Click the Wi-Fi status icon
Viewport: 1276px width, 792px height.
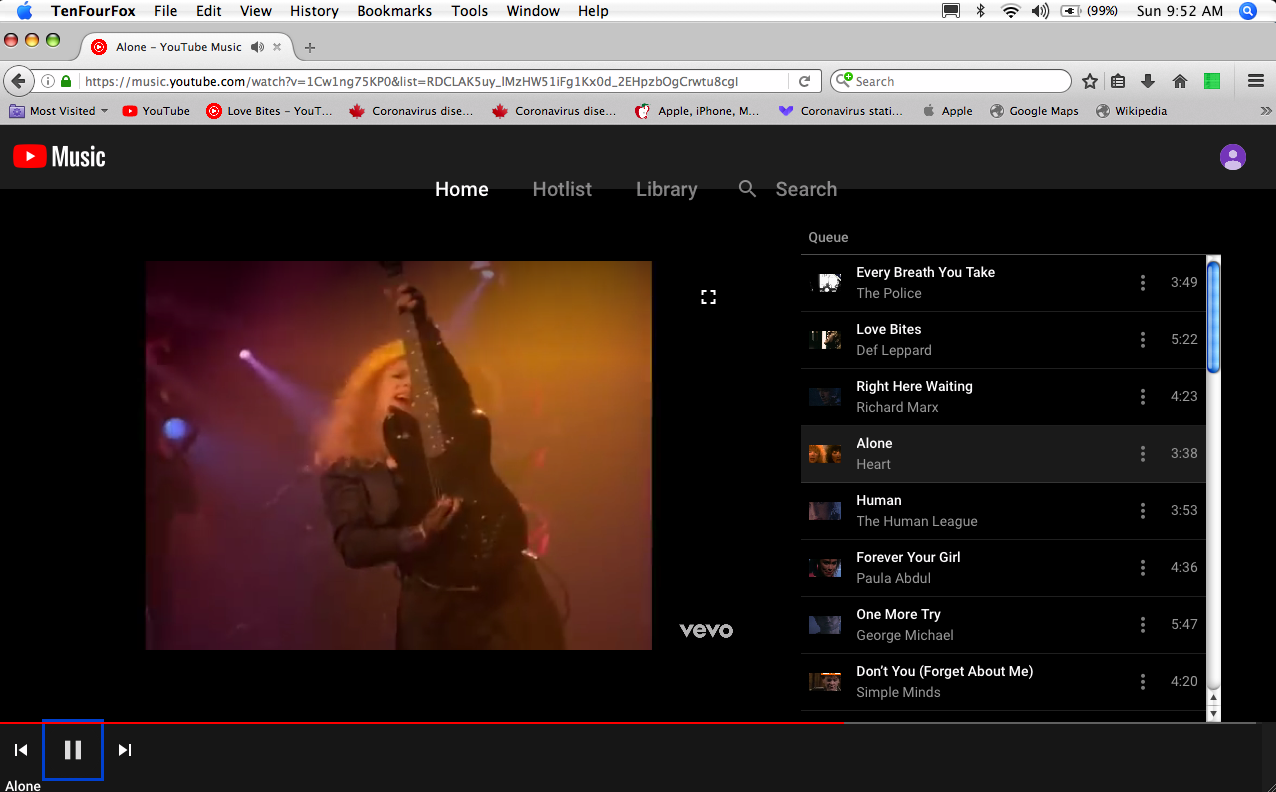click(1010, 11)
